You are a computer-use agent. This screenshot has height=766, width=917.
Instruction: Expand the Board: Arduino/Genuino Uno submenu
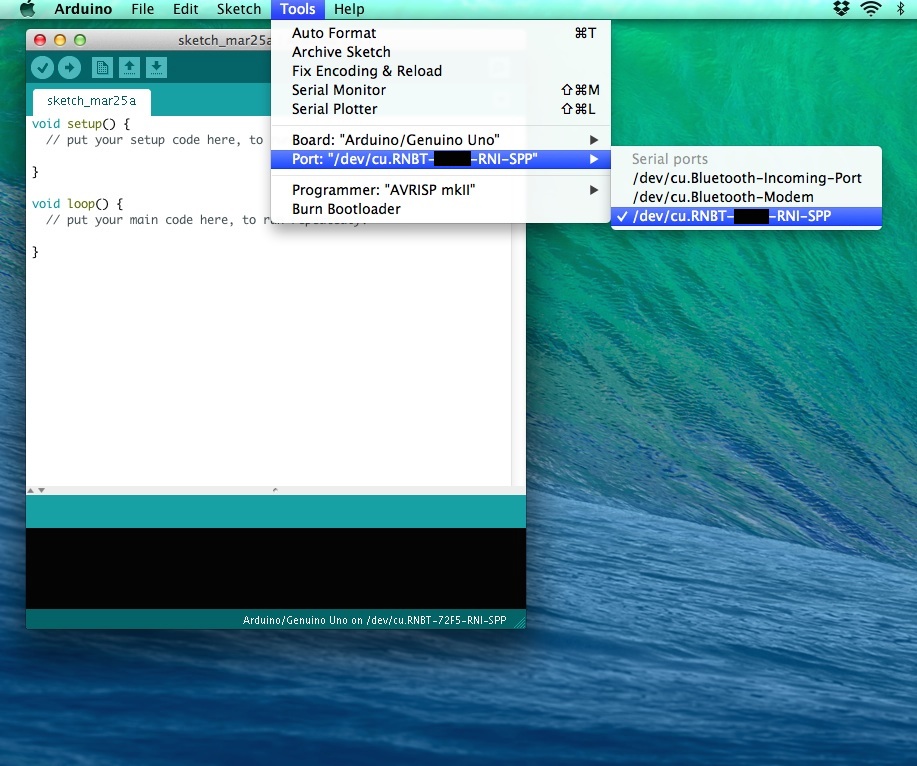tap(441, 140)
